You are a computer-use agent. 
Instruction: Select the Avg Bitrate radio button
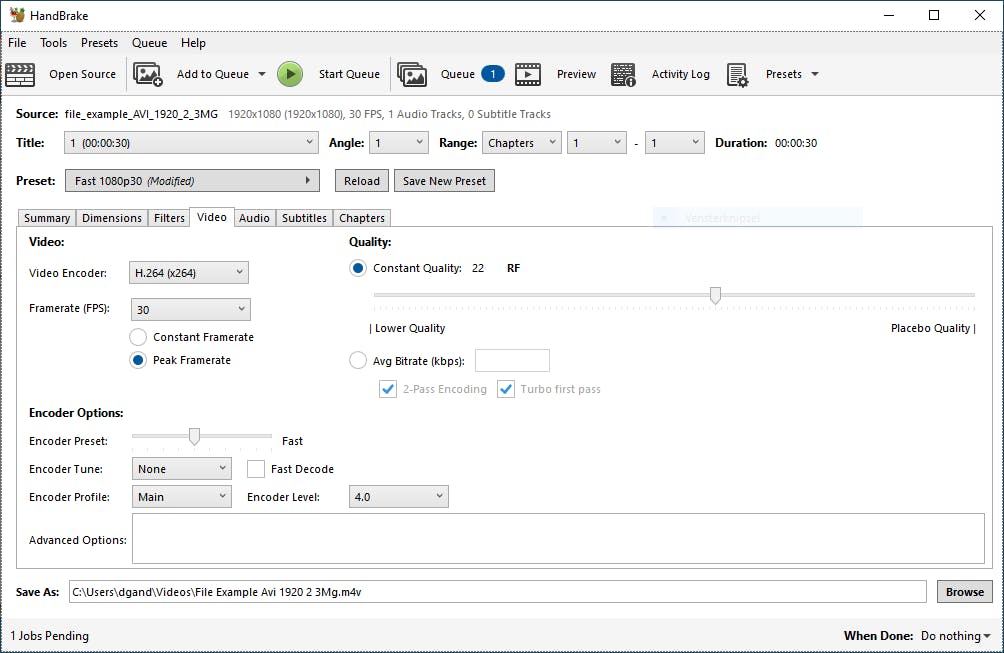(x=358, y=360)
